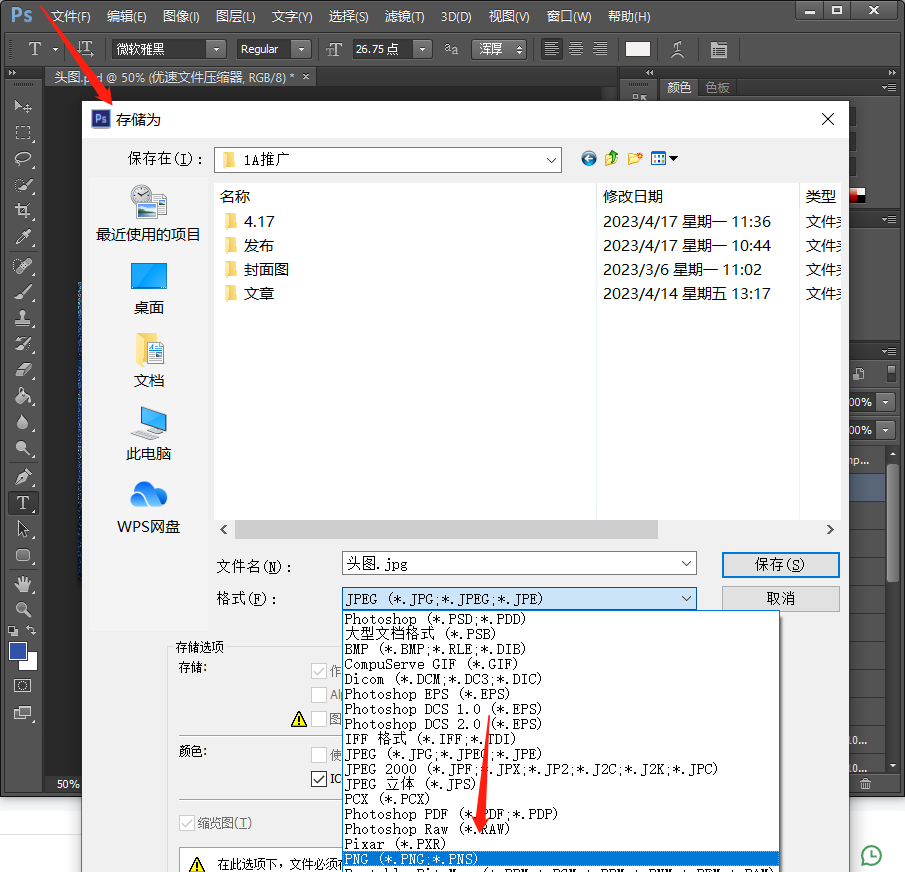Select the Crop tool
The width and height of the screenshot is (905, 872).
coord(23,211)
